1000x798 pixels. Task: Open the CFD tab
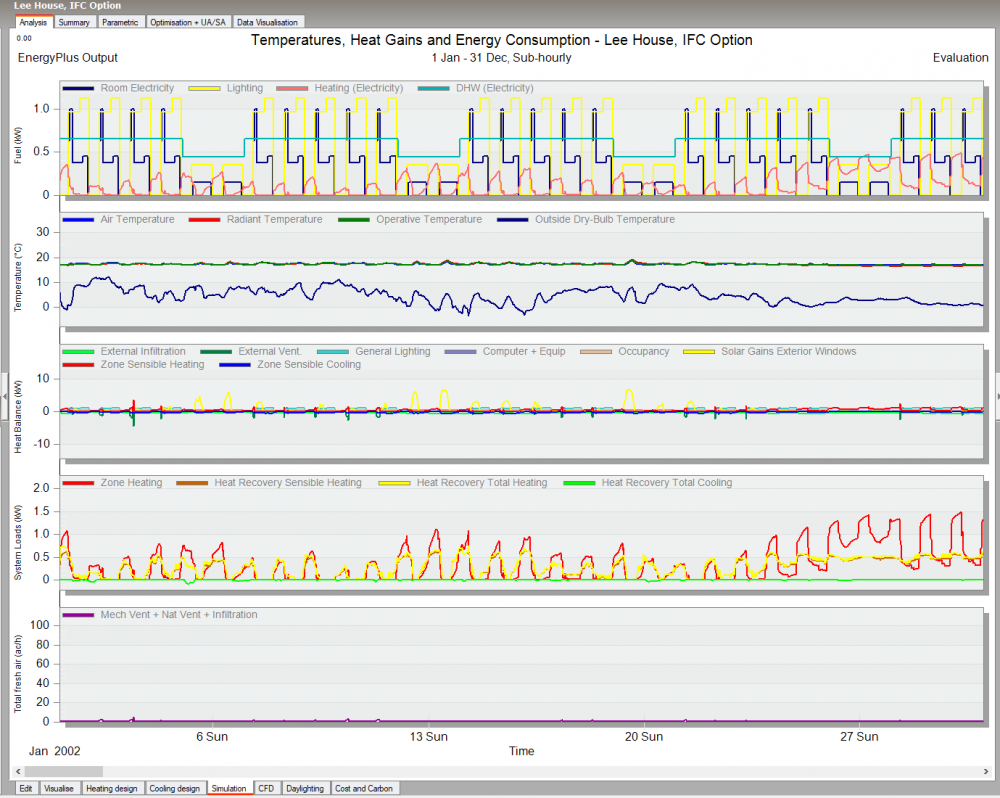pyautogui.click(x=266, y=788)
